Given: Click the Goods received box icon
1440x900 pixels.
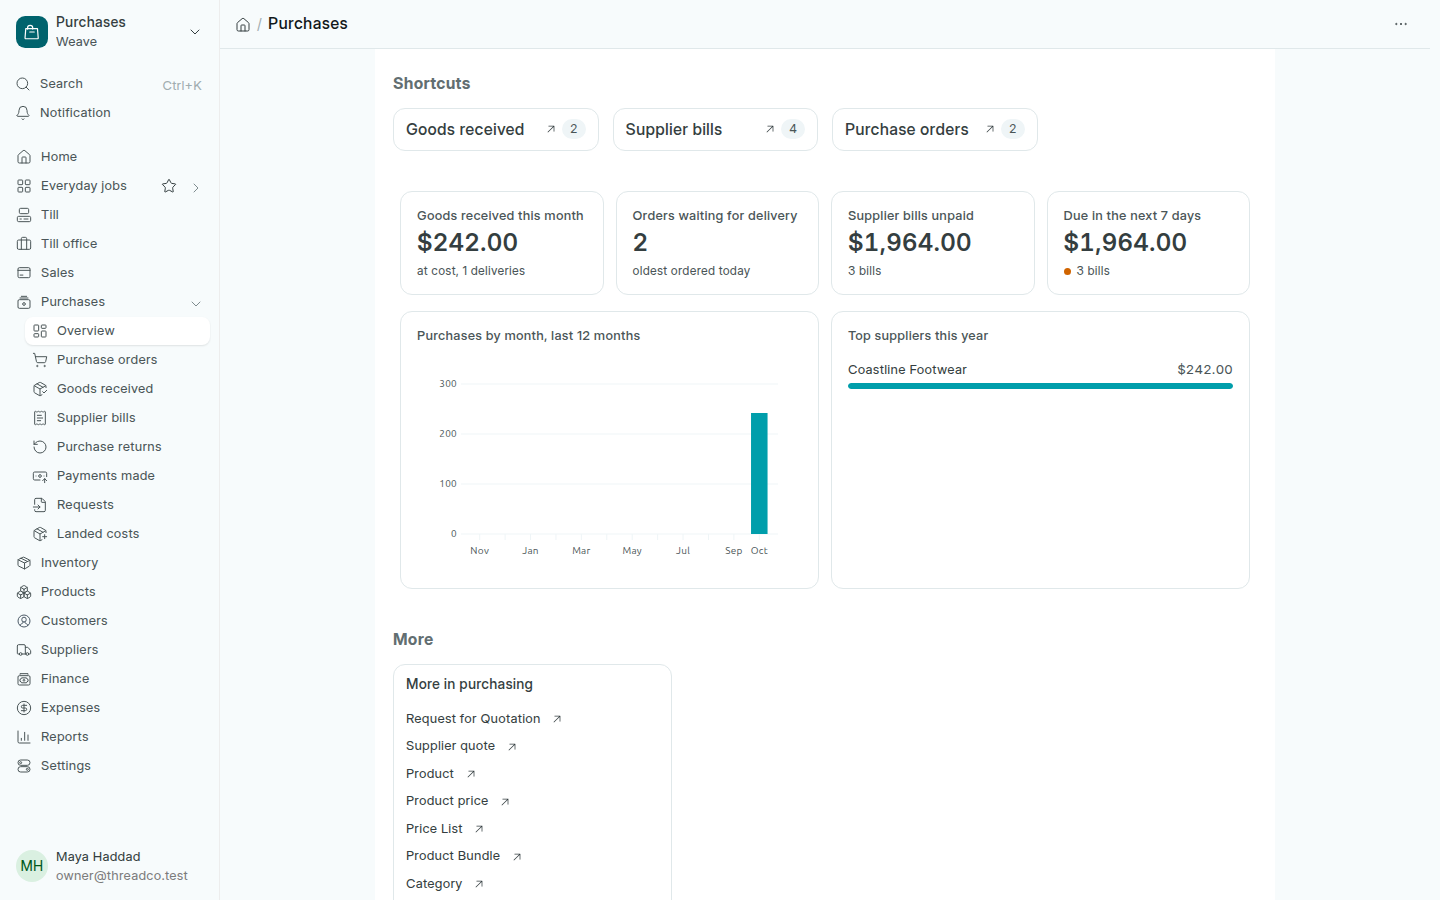Looking at the screenshot, I should 40,389.
